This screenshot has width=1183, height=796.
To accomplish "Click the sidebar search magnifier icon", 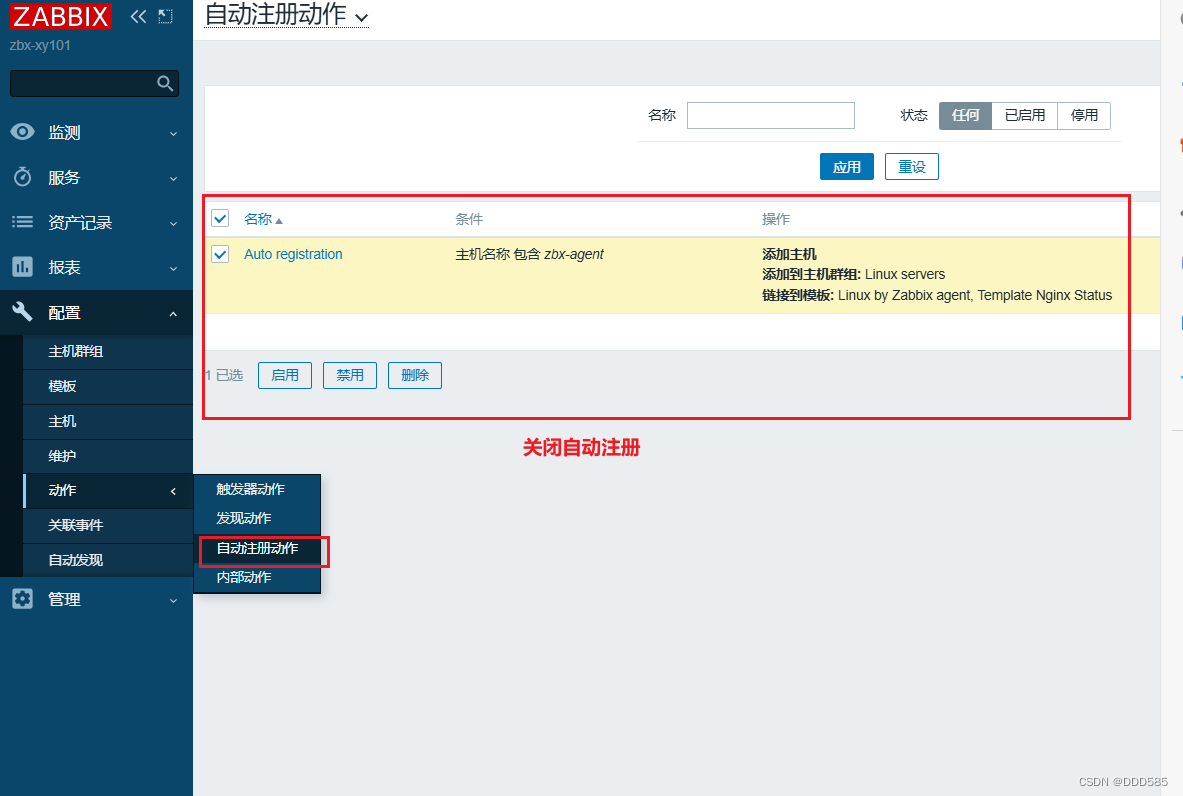I will tap(167, 83).
